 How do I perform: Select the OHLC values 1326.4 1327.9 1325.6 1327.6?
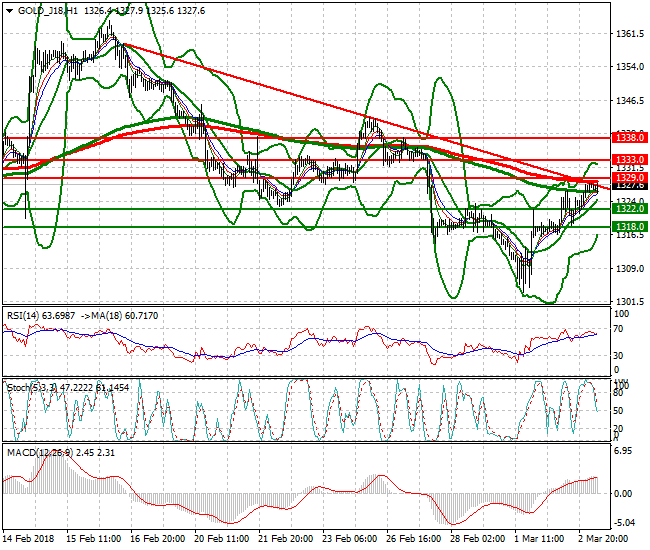[144, 11]
